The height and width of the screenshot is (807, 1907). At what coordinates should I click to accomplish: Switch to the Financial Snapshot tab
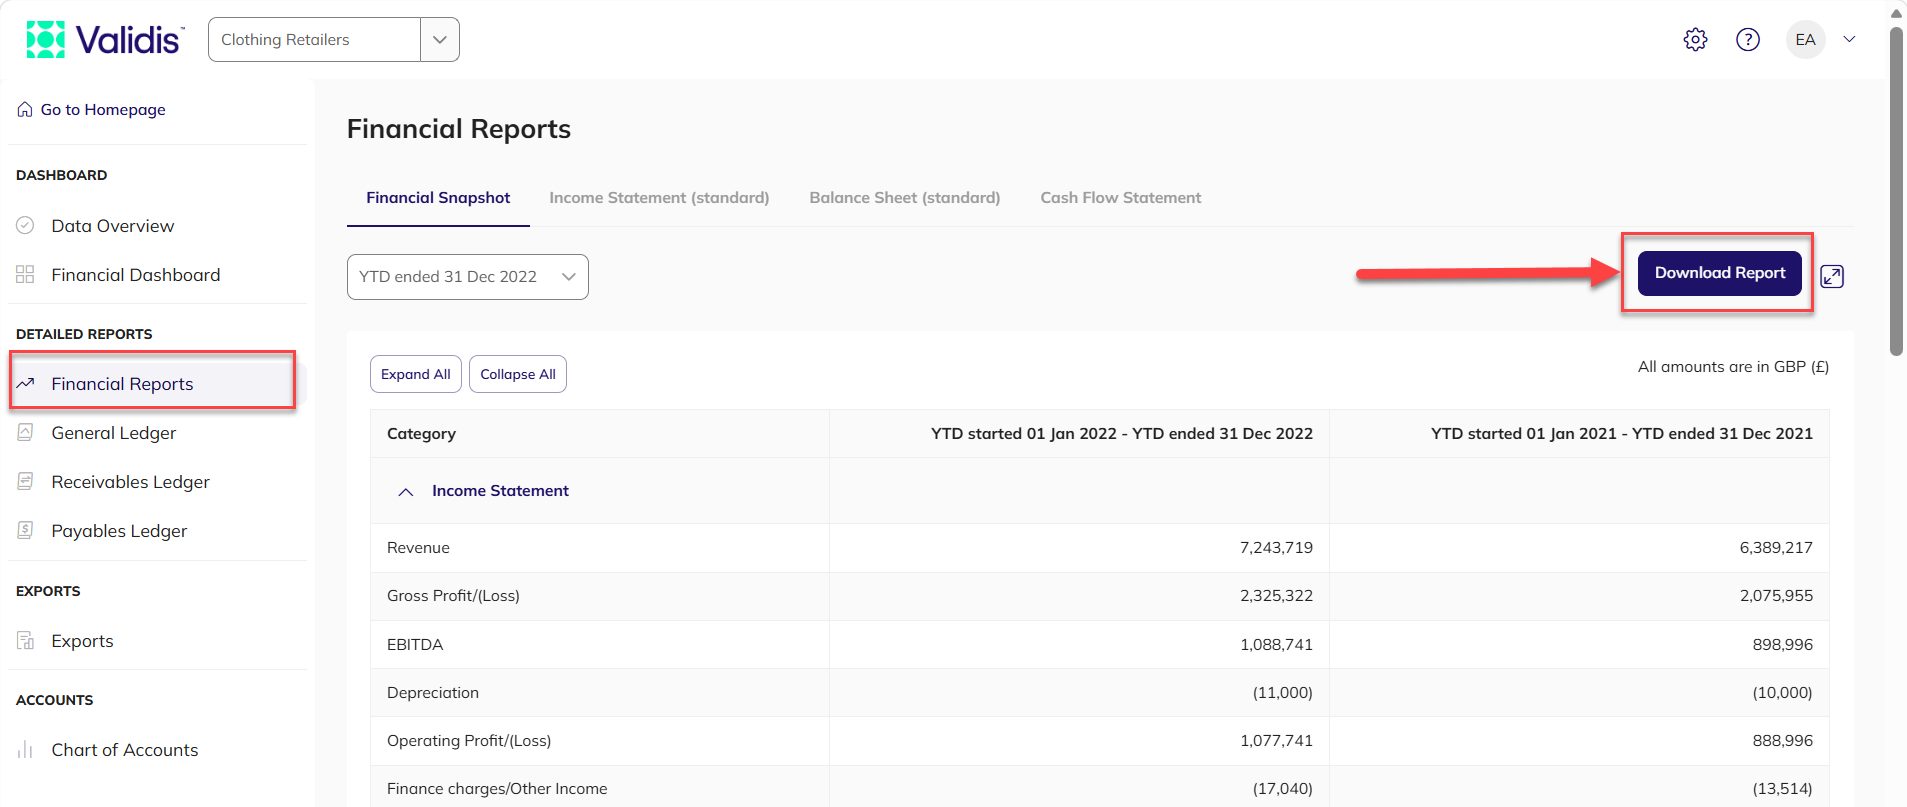pos(438,198)
